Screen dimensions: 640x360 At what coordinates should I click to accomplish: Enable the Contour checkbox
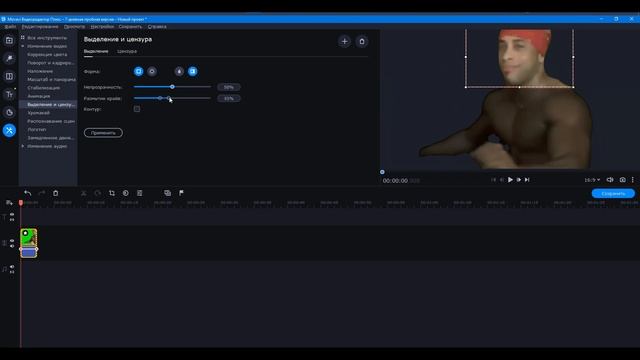pos(137,109)
